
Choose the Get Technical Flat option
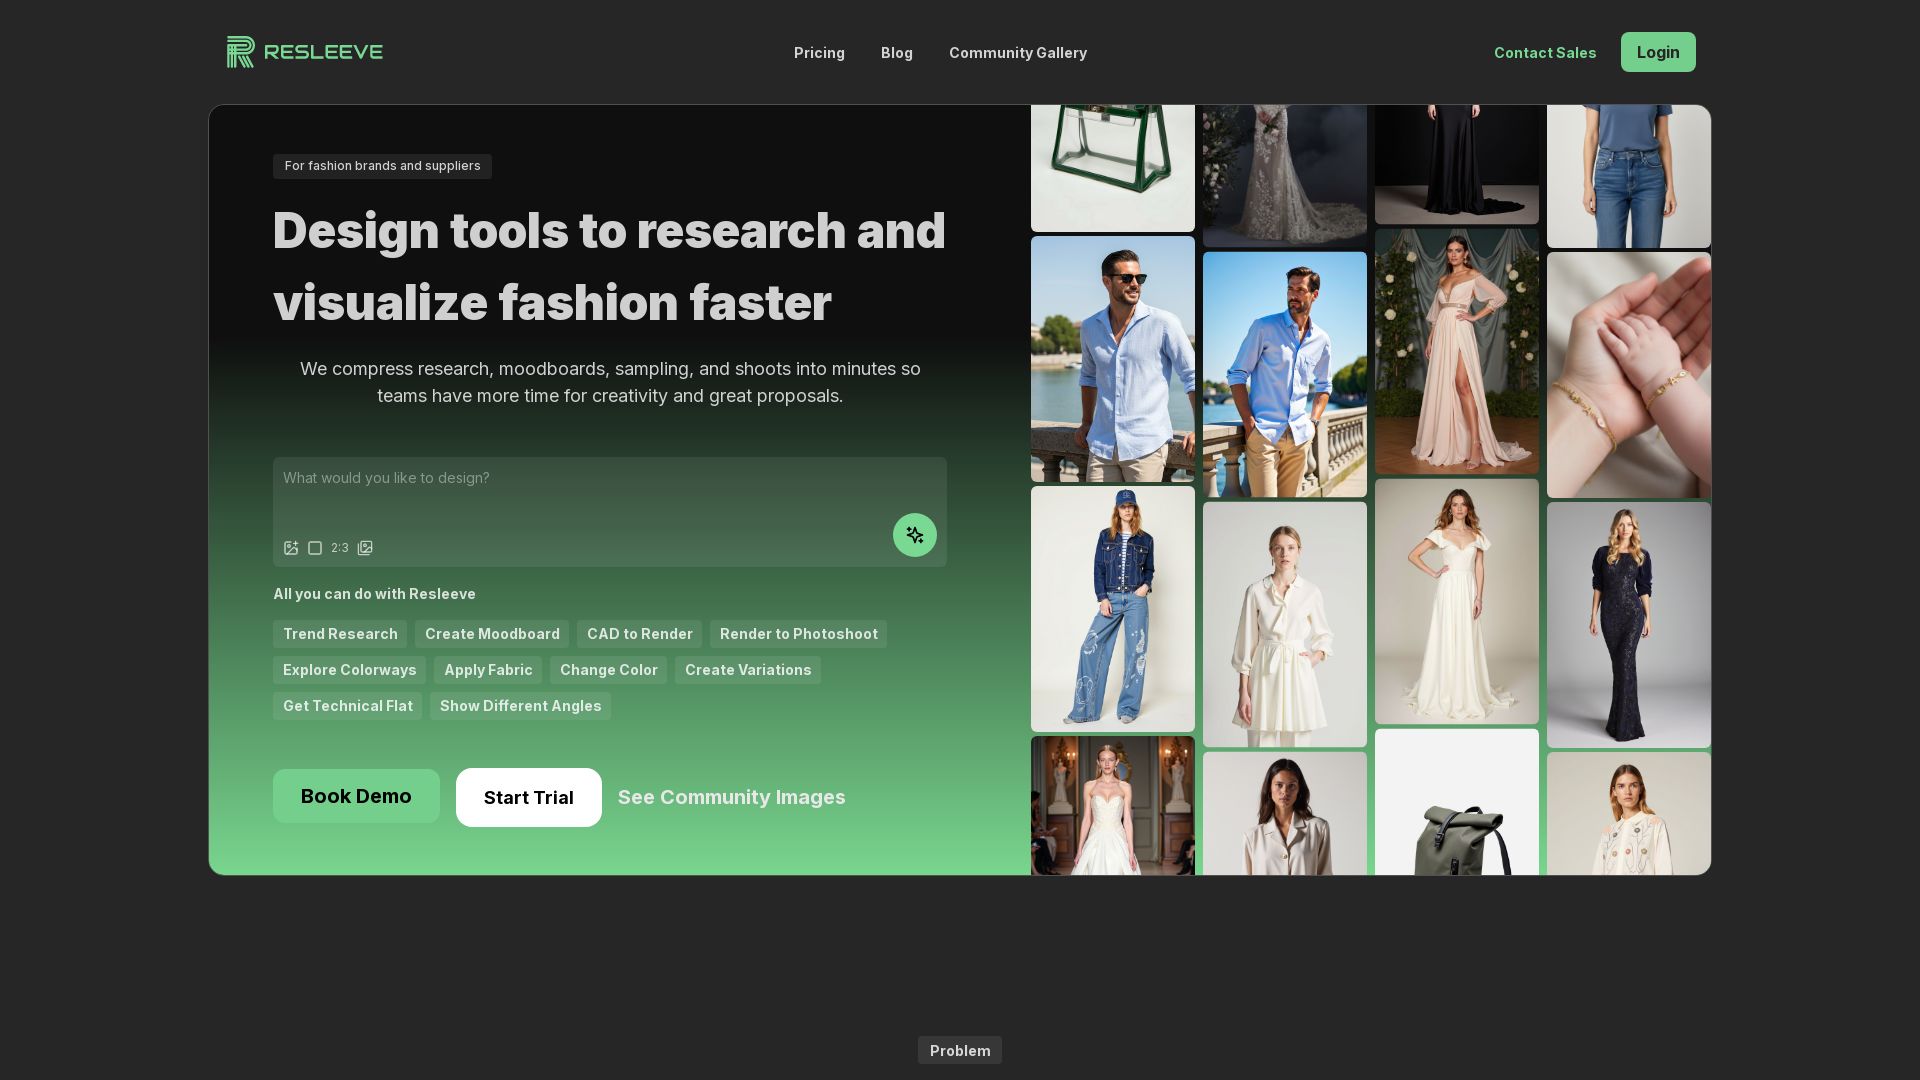tap(347, 706)
